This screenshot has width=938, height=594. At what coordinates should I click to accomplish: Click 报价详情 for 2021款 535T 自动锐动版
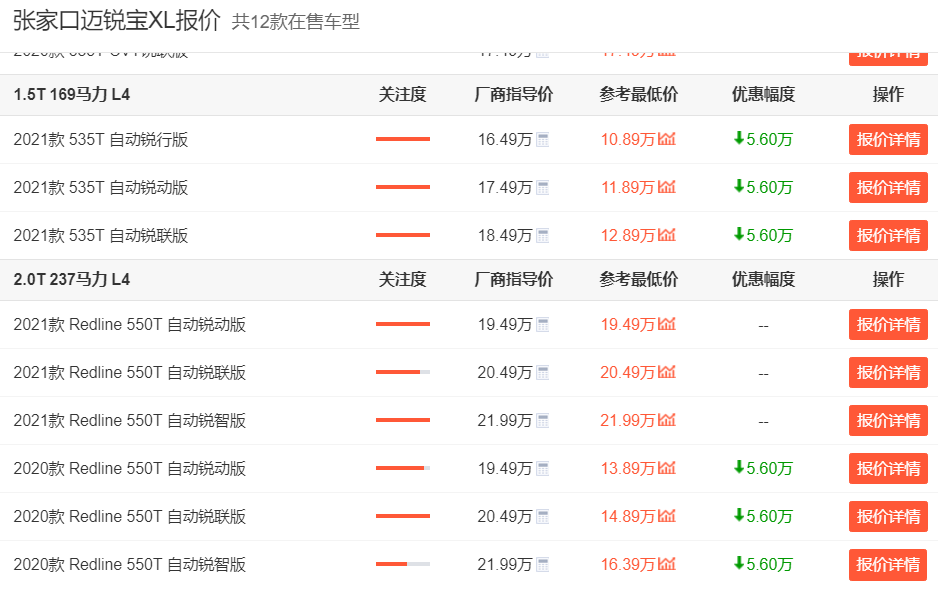pyautogui.click(x=888, y=187)
